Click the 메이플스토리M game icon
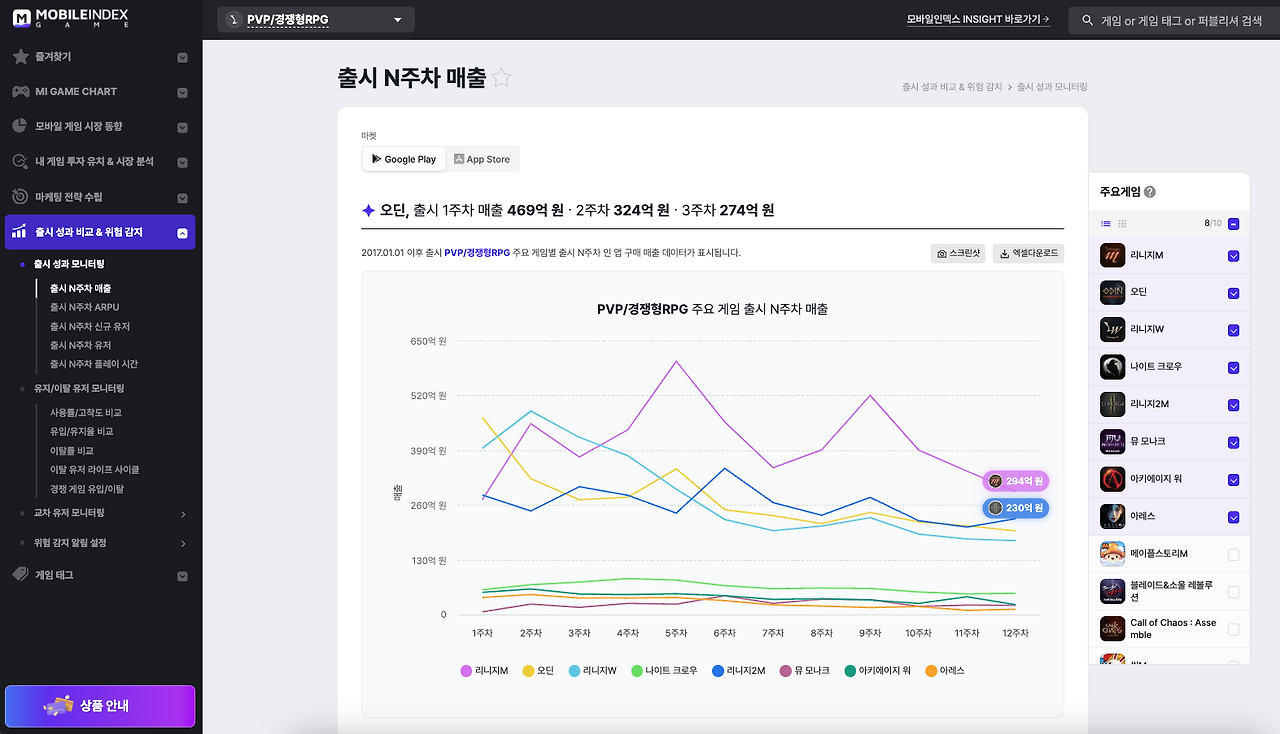 tap(1112, 554)
